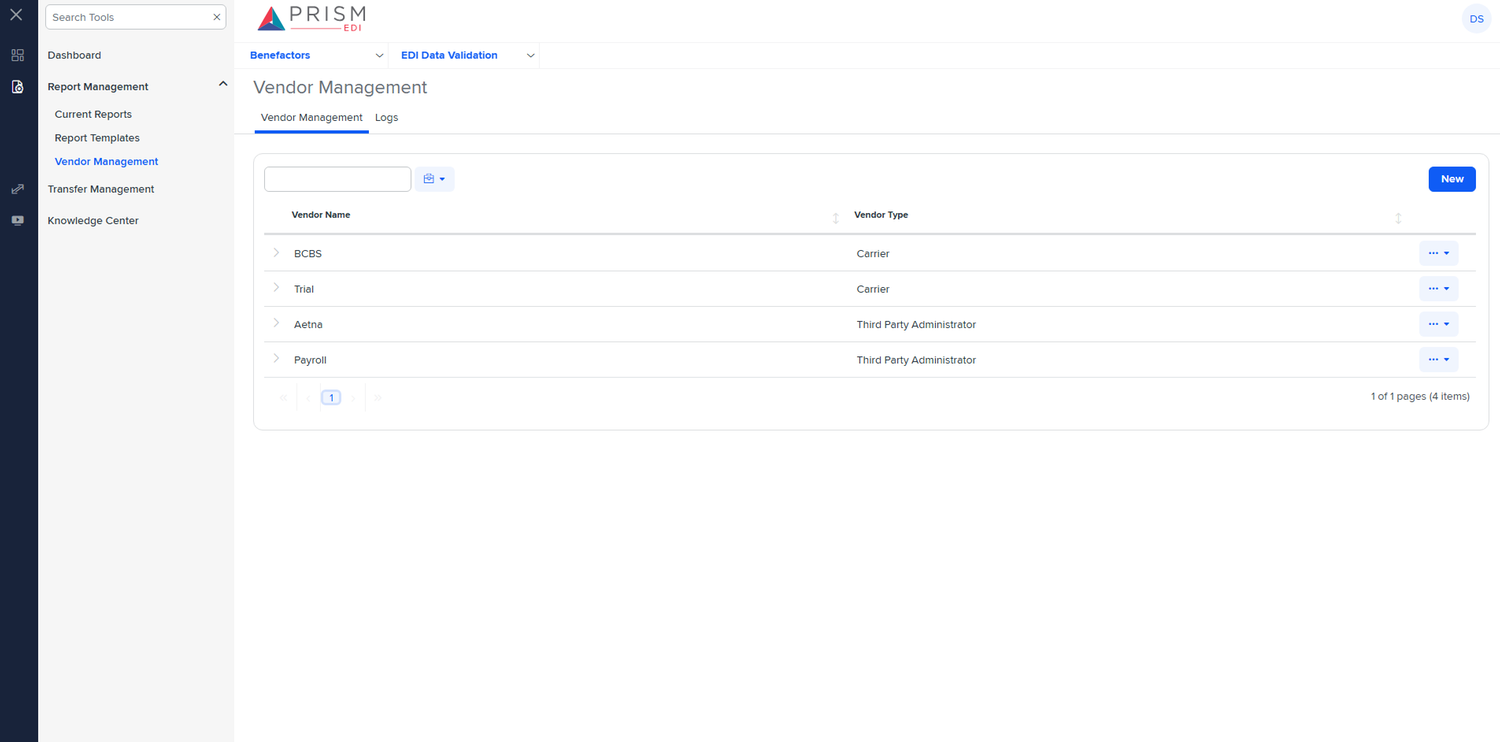Go to the next page of results
1500x742 pixels.
353,397
